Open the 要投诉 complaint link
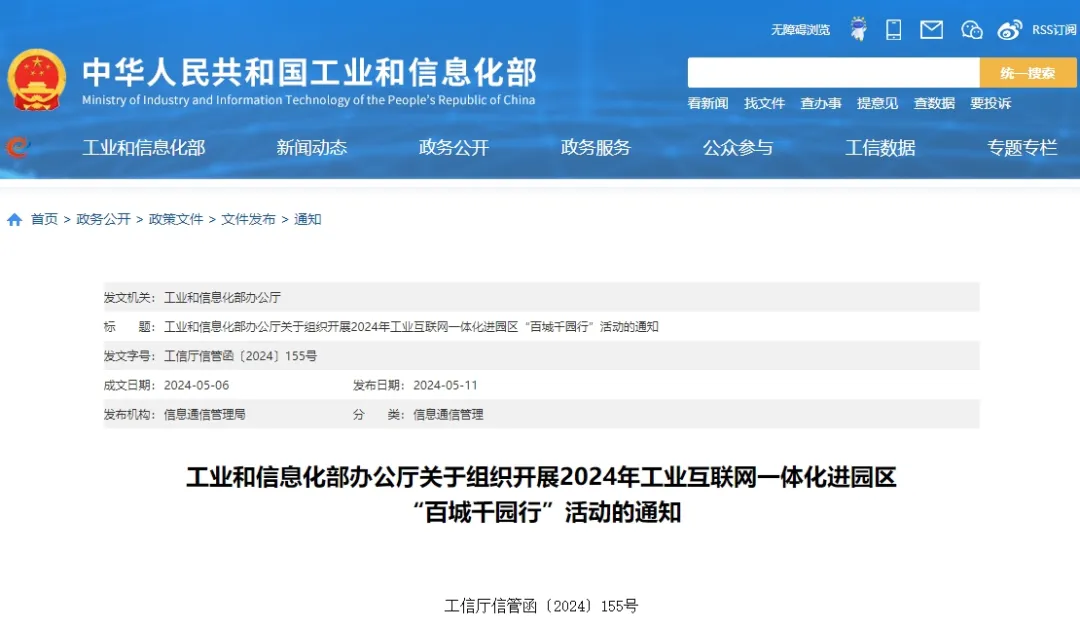 pyautogui.click(x=990, y=103)
